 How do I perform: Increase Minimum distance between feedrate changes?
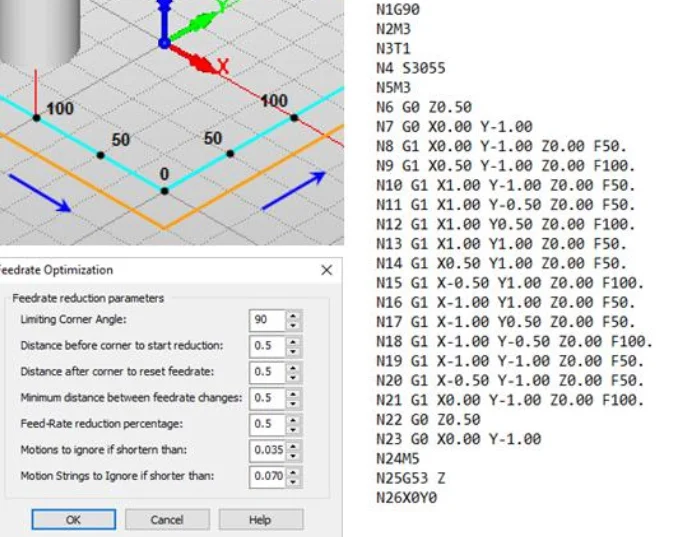[293, 393]
